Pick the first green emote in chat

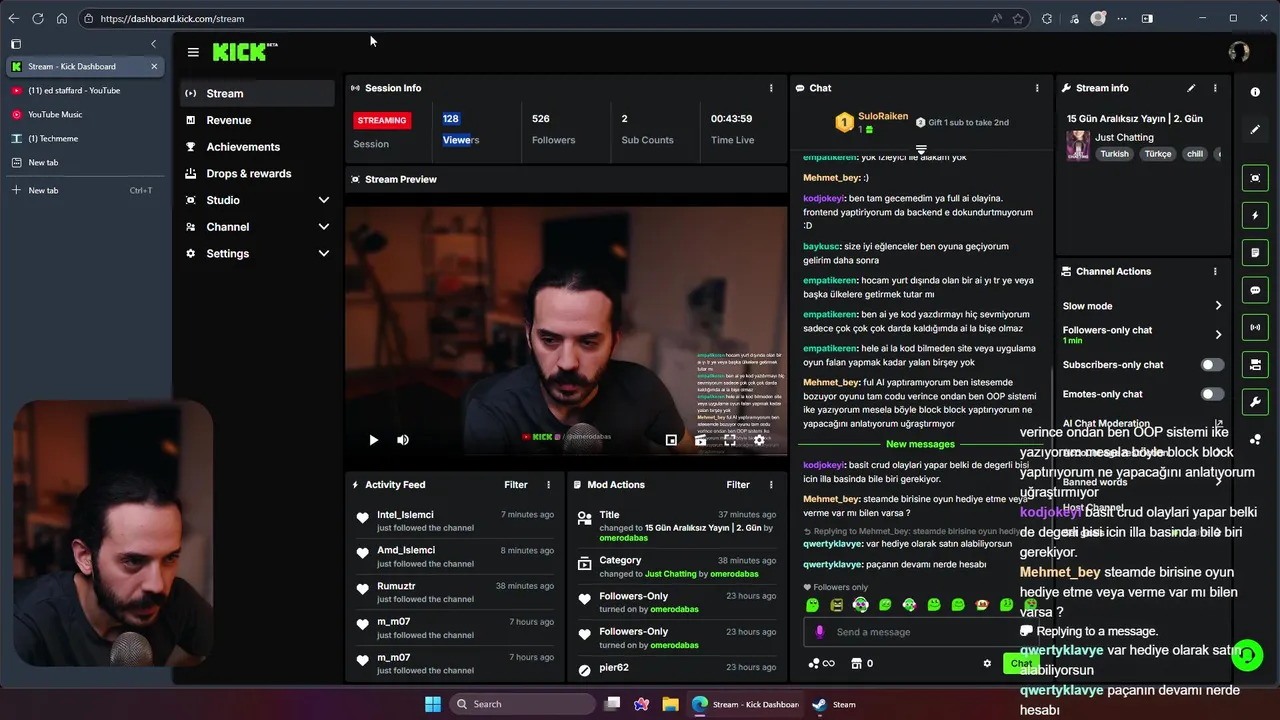[812, 605]
